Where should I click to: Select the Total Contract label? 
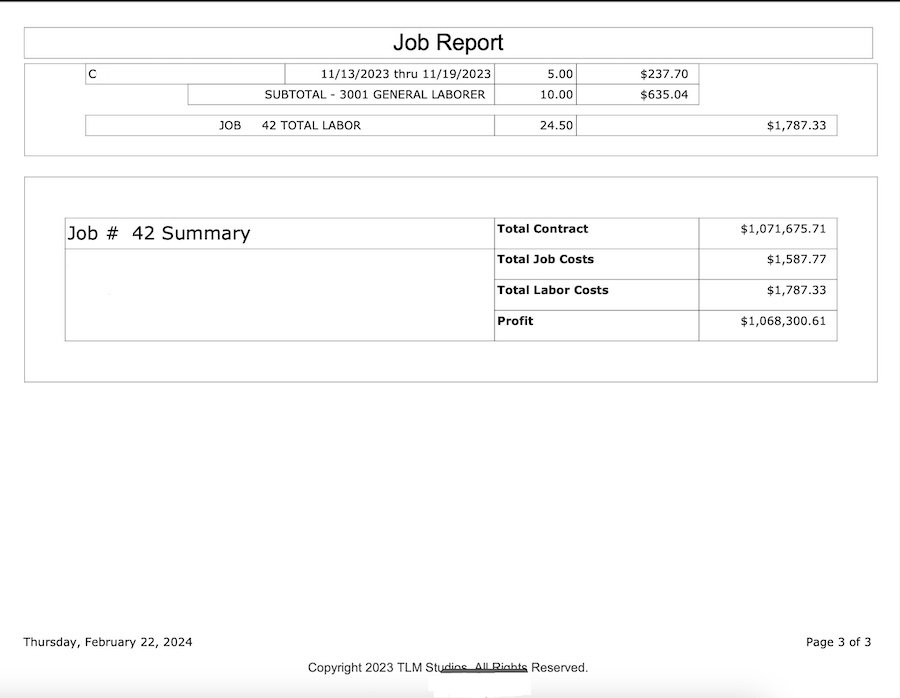(x=543, y=229)
